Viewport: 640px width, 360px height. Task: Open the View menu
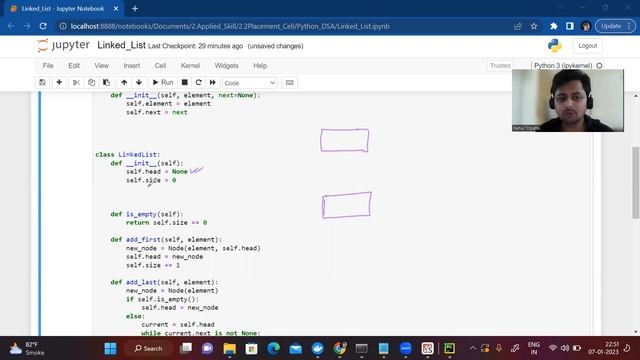click(102, 66)
